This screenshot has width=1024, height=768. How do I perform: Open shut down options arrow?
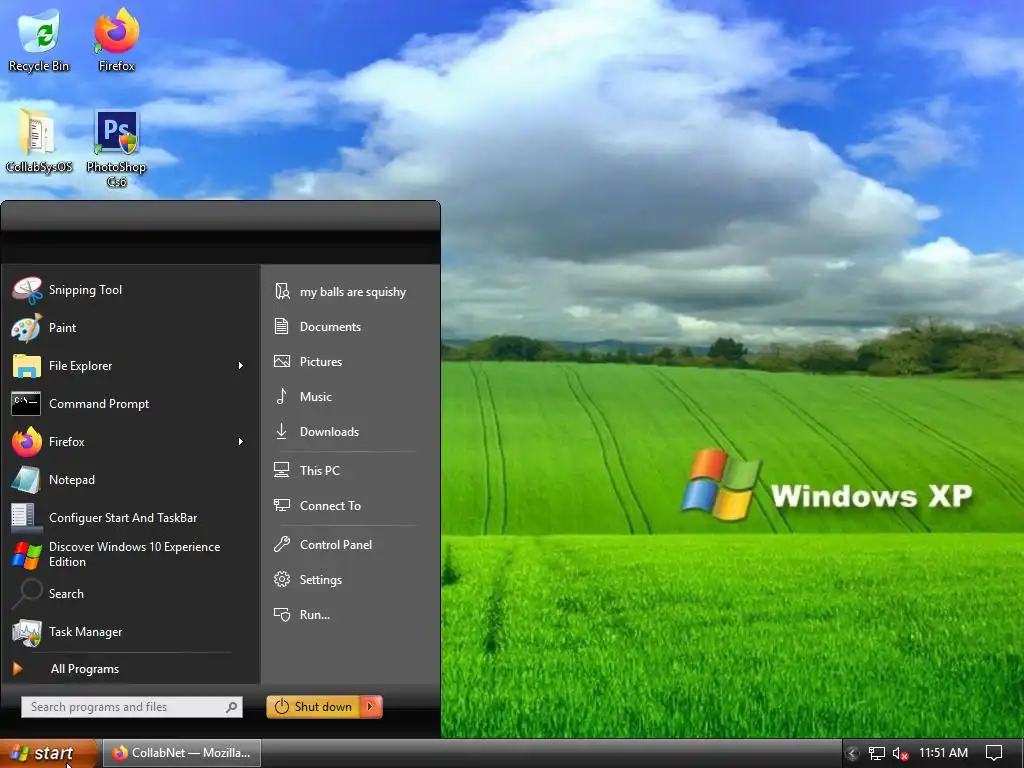(370, 706)
